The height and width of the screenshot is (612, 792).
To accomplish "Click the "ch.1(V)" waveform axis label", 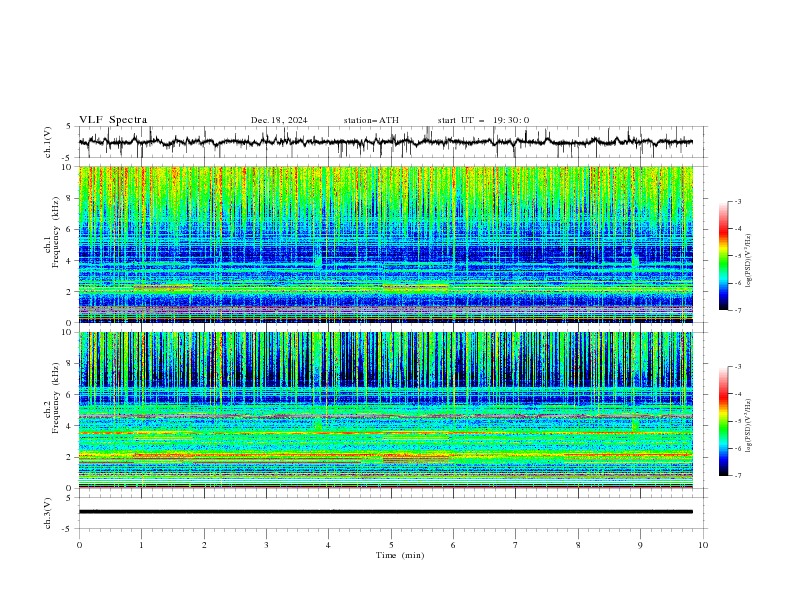I will [x=48, y=142].
